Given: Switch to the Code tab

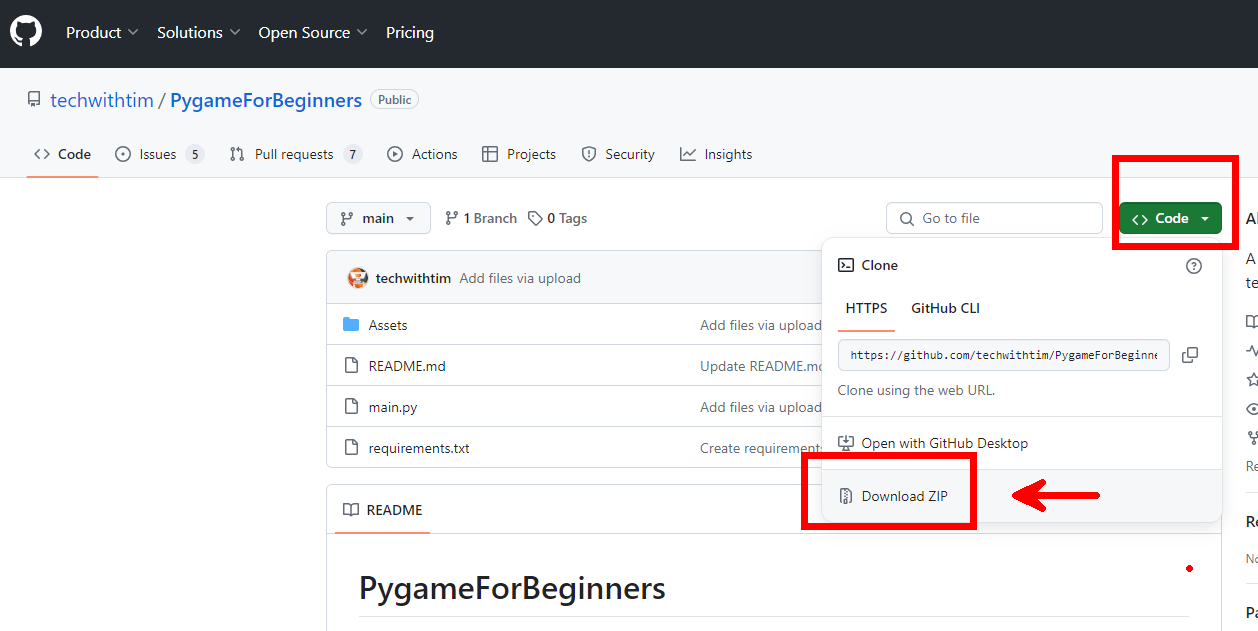Looking at the screenshot, I should pyautogui.click(x=62, y=154).
